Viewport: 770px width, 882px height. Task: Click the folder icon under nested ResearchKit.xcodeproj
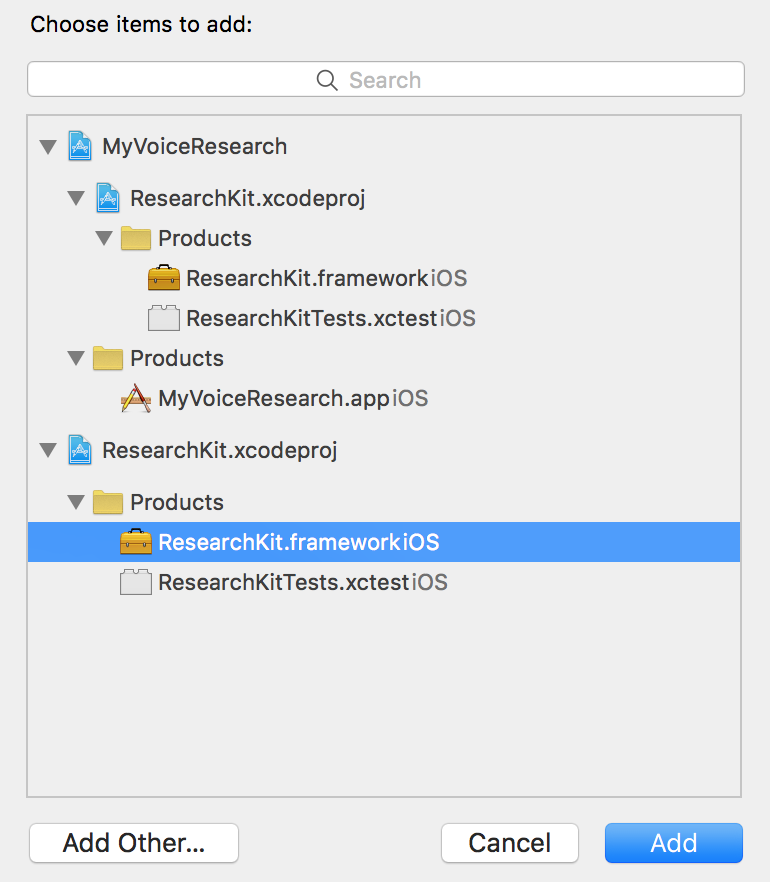(x=136, y=238)
